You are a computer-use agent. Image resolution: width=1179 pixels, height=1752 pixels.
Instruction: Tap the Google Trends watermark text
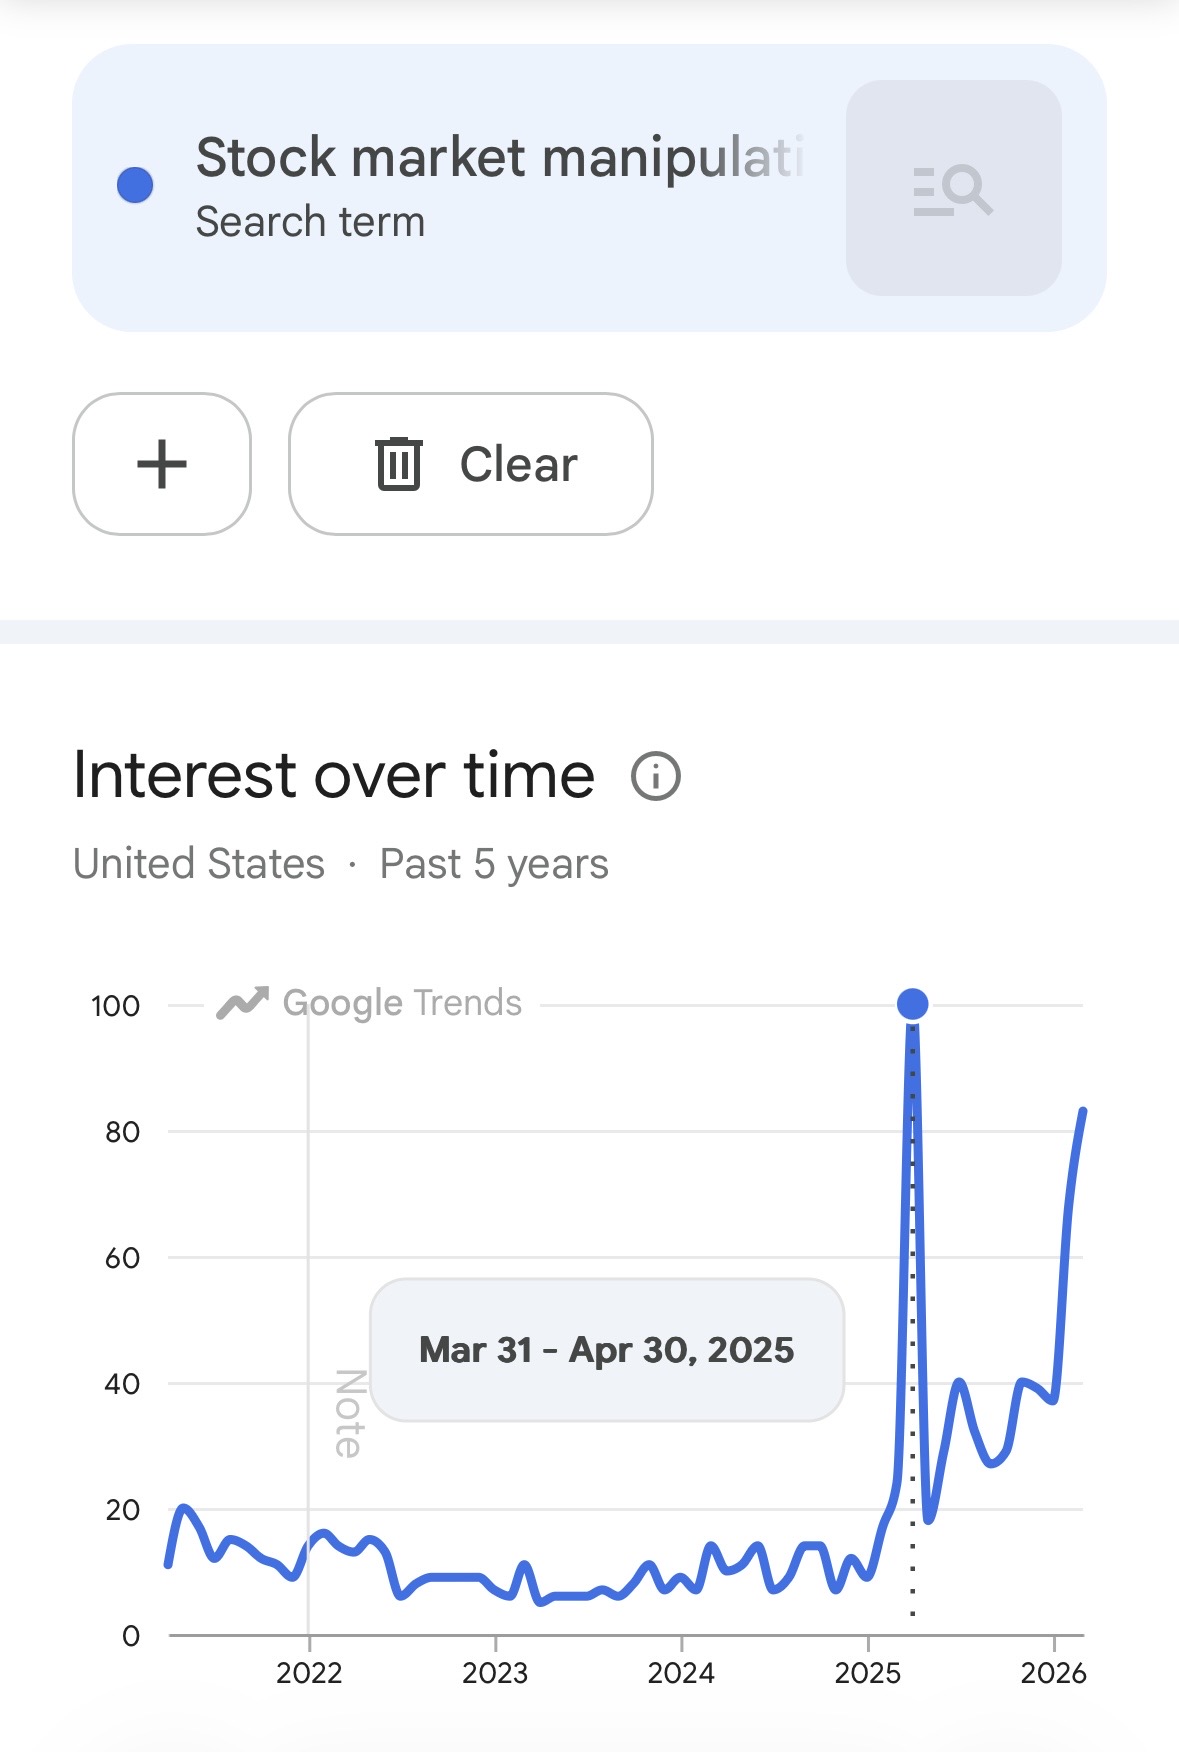click(x=402, y=1003)
